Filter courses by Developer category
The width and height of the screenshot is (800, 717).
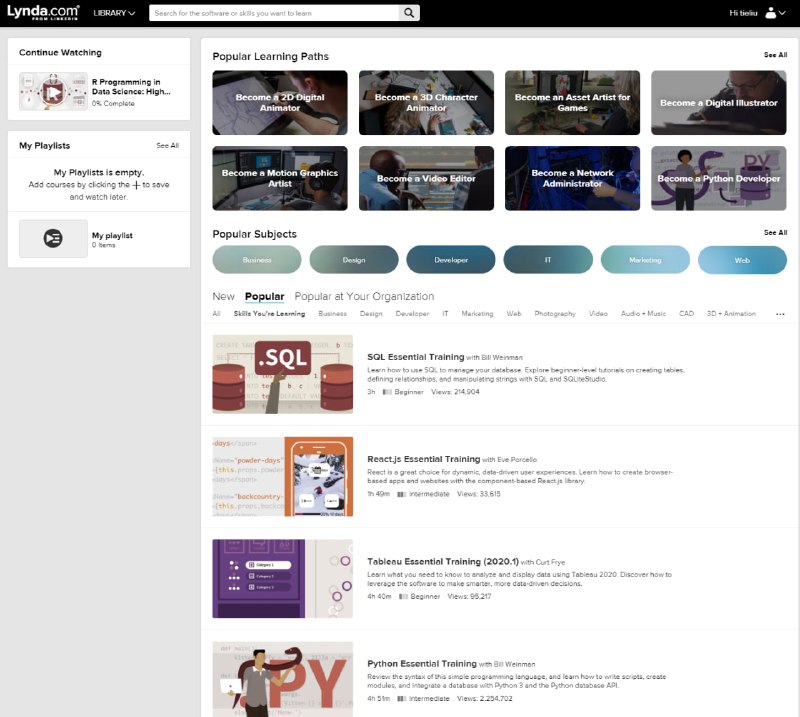(412, 314)
